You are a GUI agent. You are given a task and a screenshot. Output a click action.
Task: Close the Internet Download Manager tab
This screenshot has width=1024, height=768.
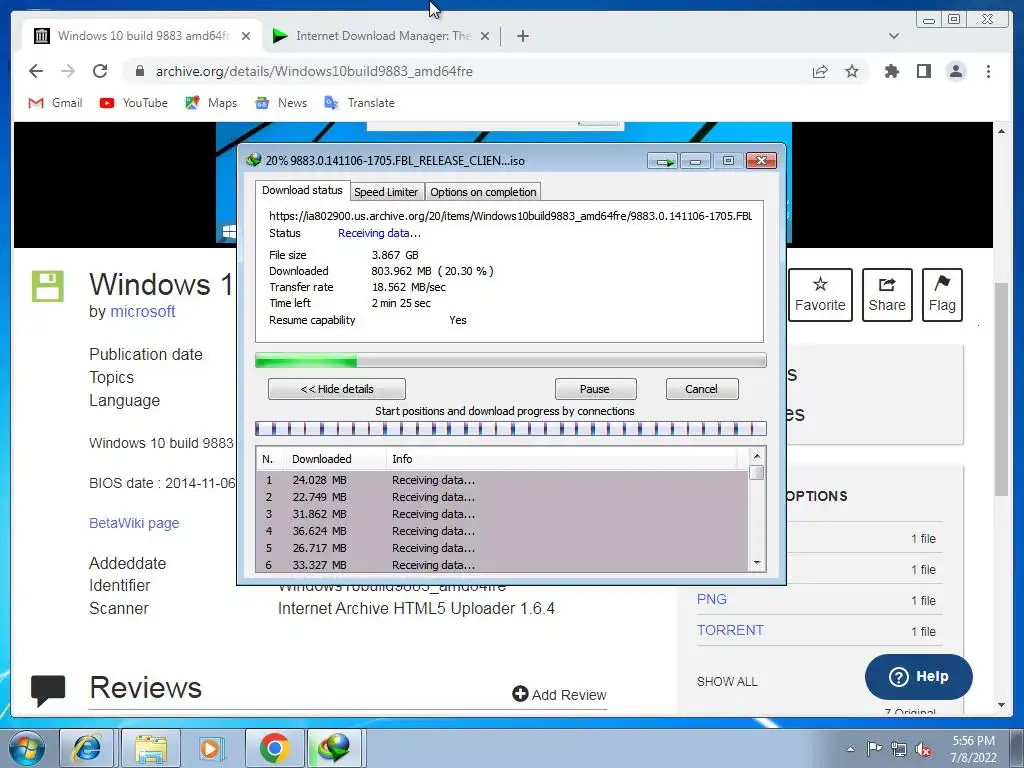[x=485, y=36]
